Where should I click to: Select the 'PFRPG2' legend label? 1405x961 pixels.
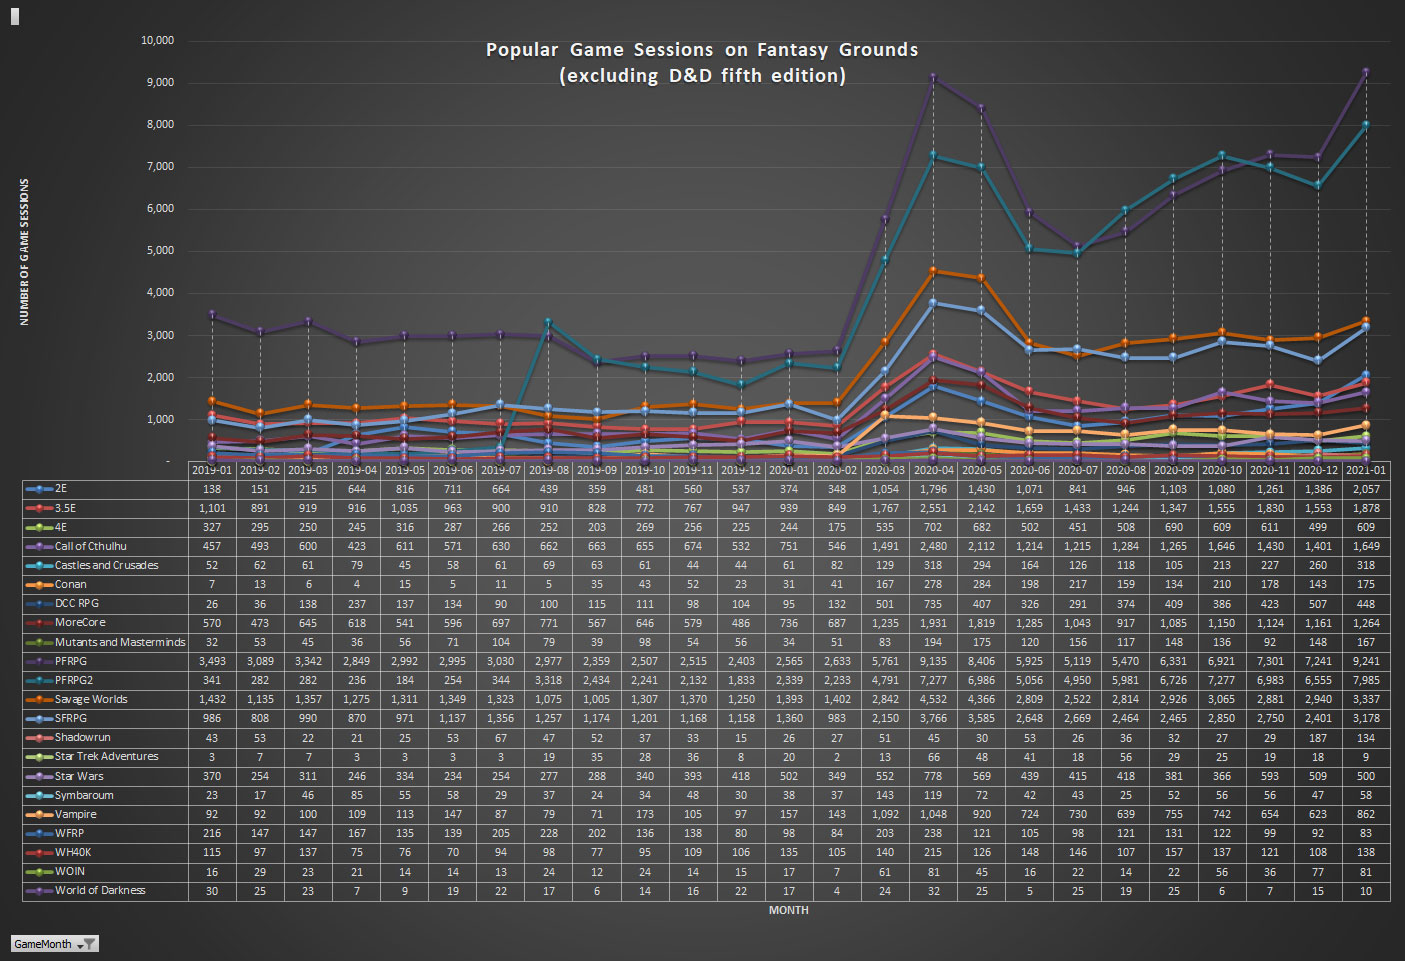[x=74, y=680]
